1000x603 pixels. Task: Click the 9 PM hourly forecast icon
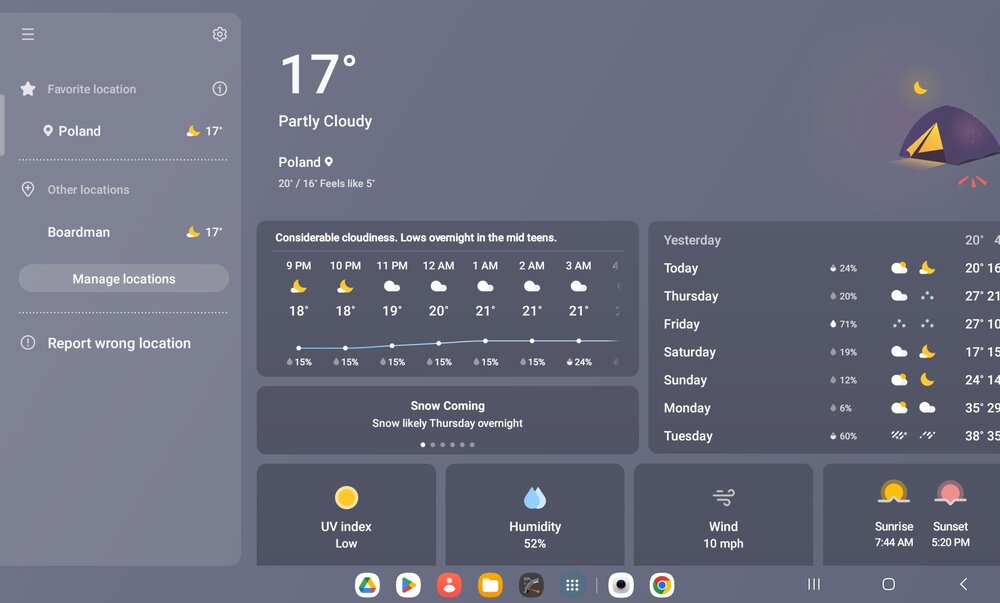click(298, 287)
